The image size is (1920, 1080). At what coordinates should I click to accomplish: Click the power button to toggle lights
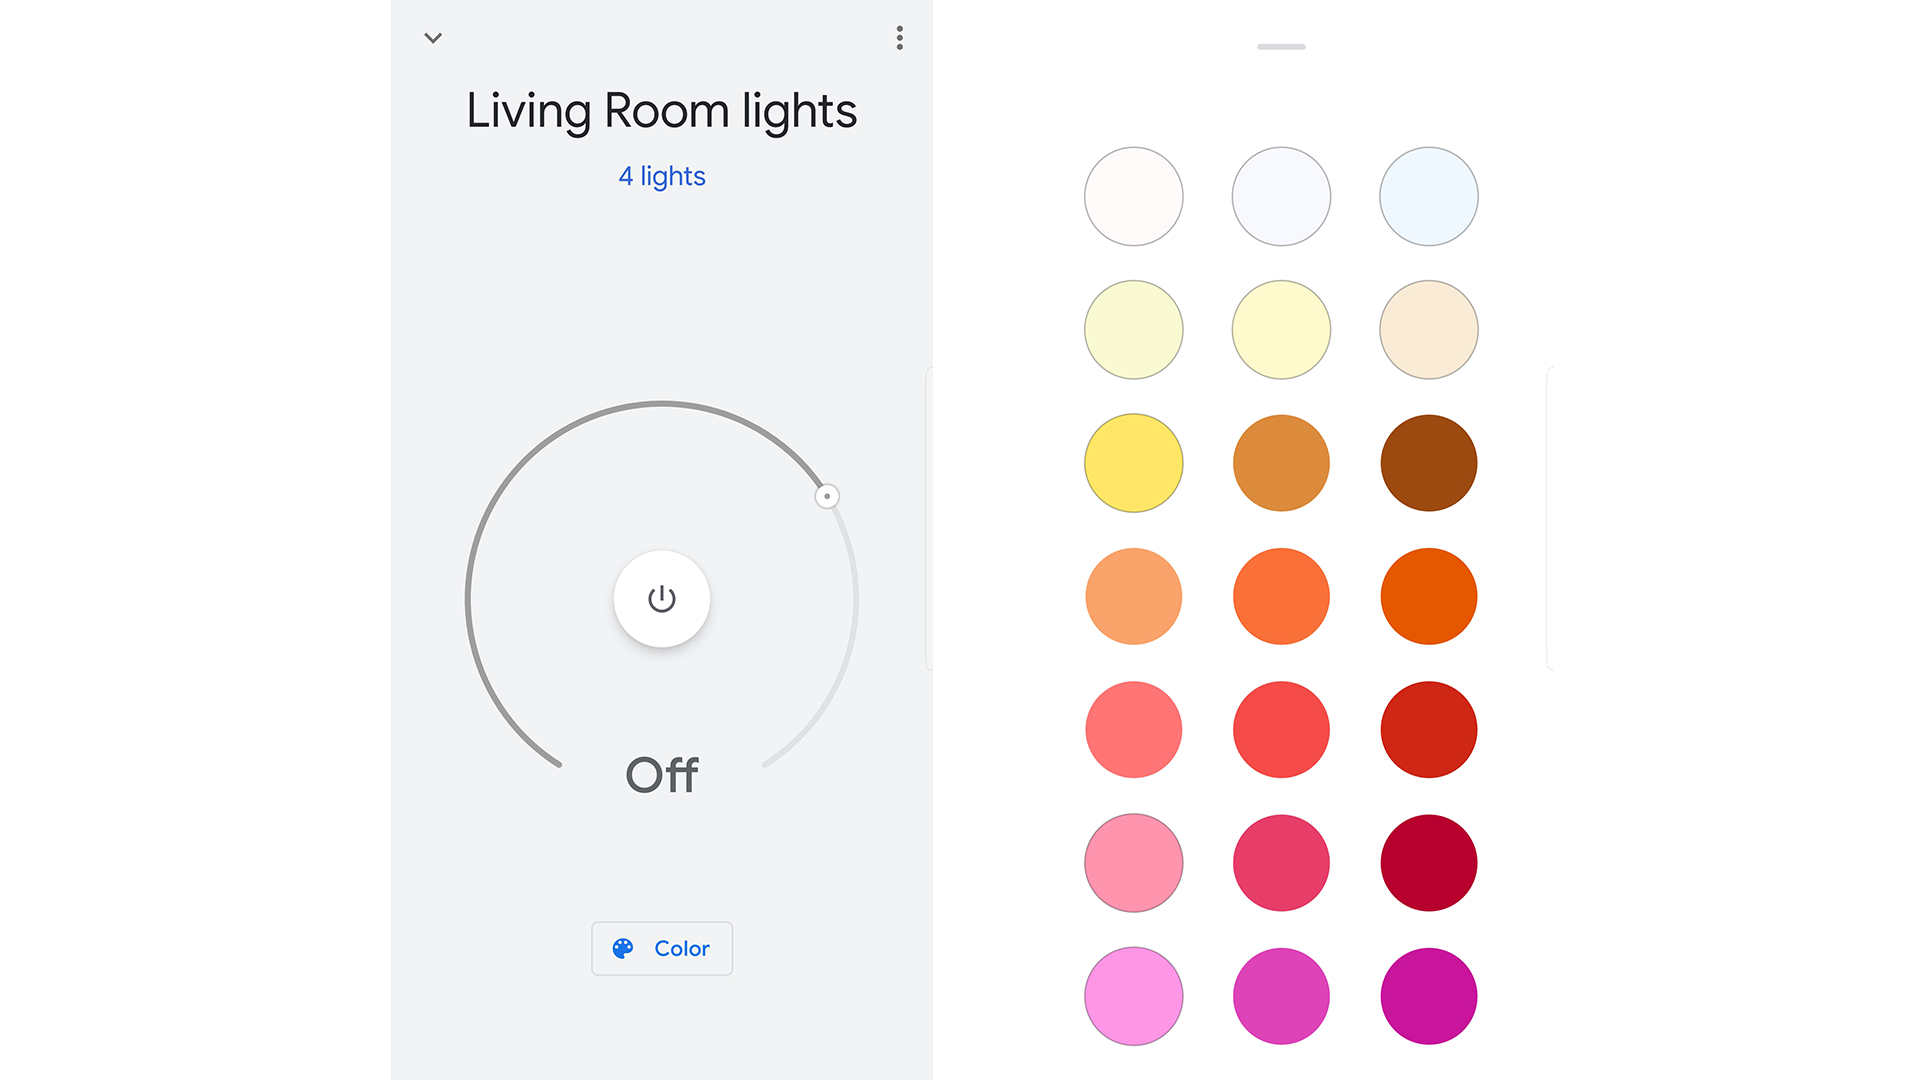coord(661,599)
